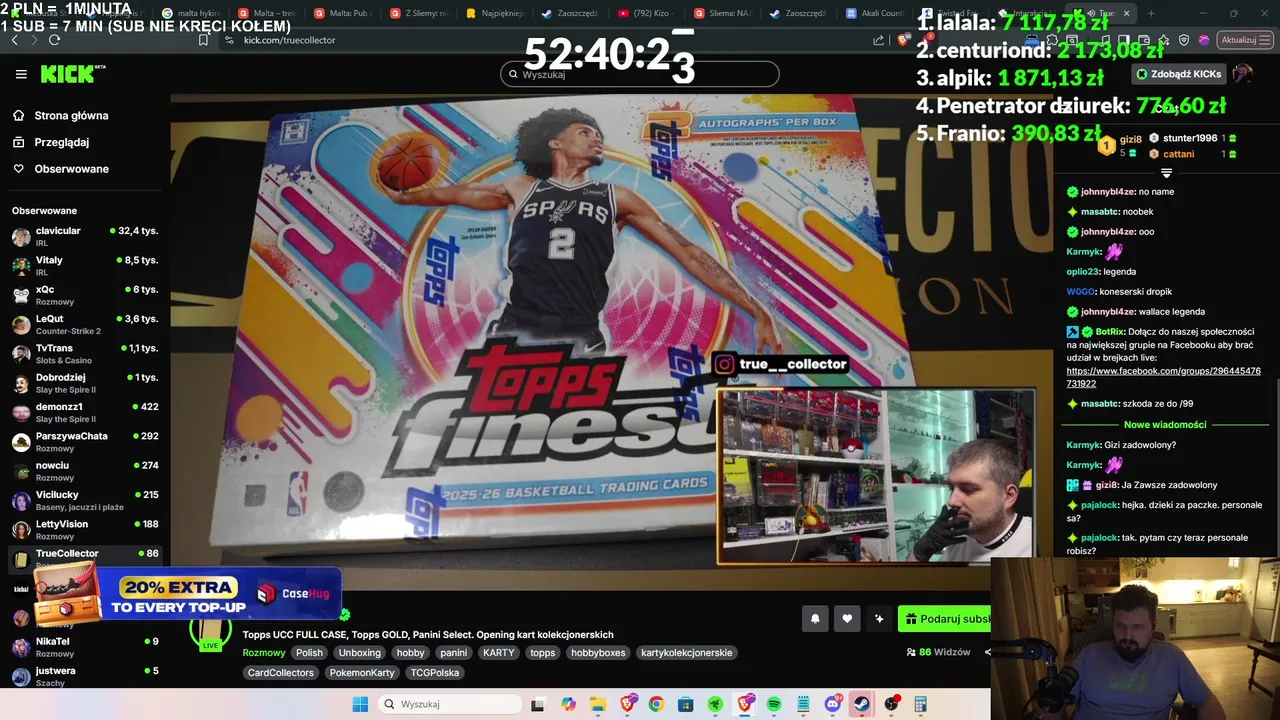This screenshot has height=720, width=1280.
Task: Open LettyVision channel from sidebar
Action: coord(85,530)
